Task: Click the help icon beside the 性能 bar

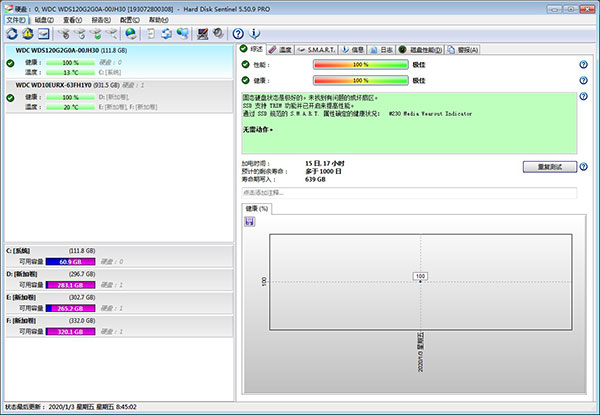Action: [582, 65]
